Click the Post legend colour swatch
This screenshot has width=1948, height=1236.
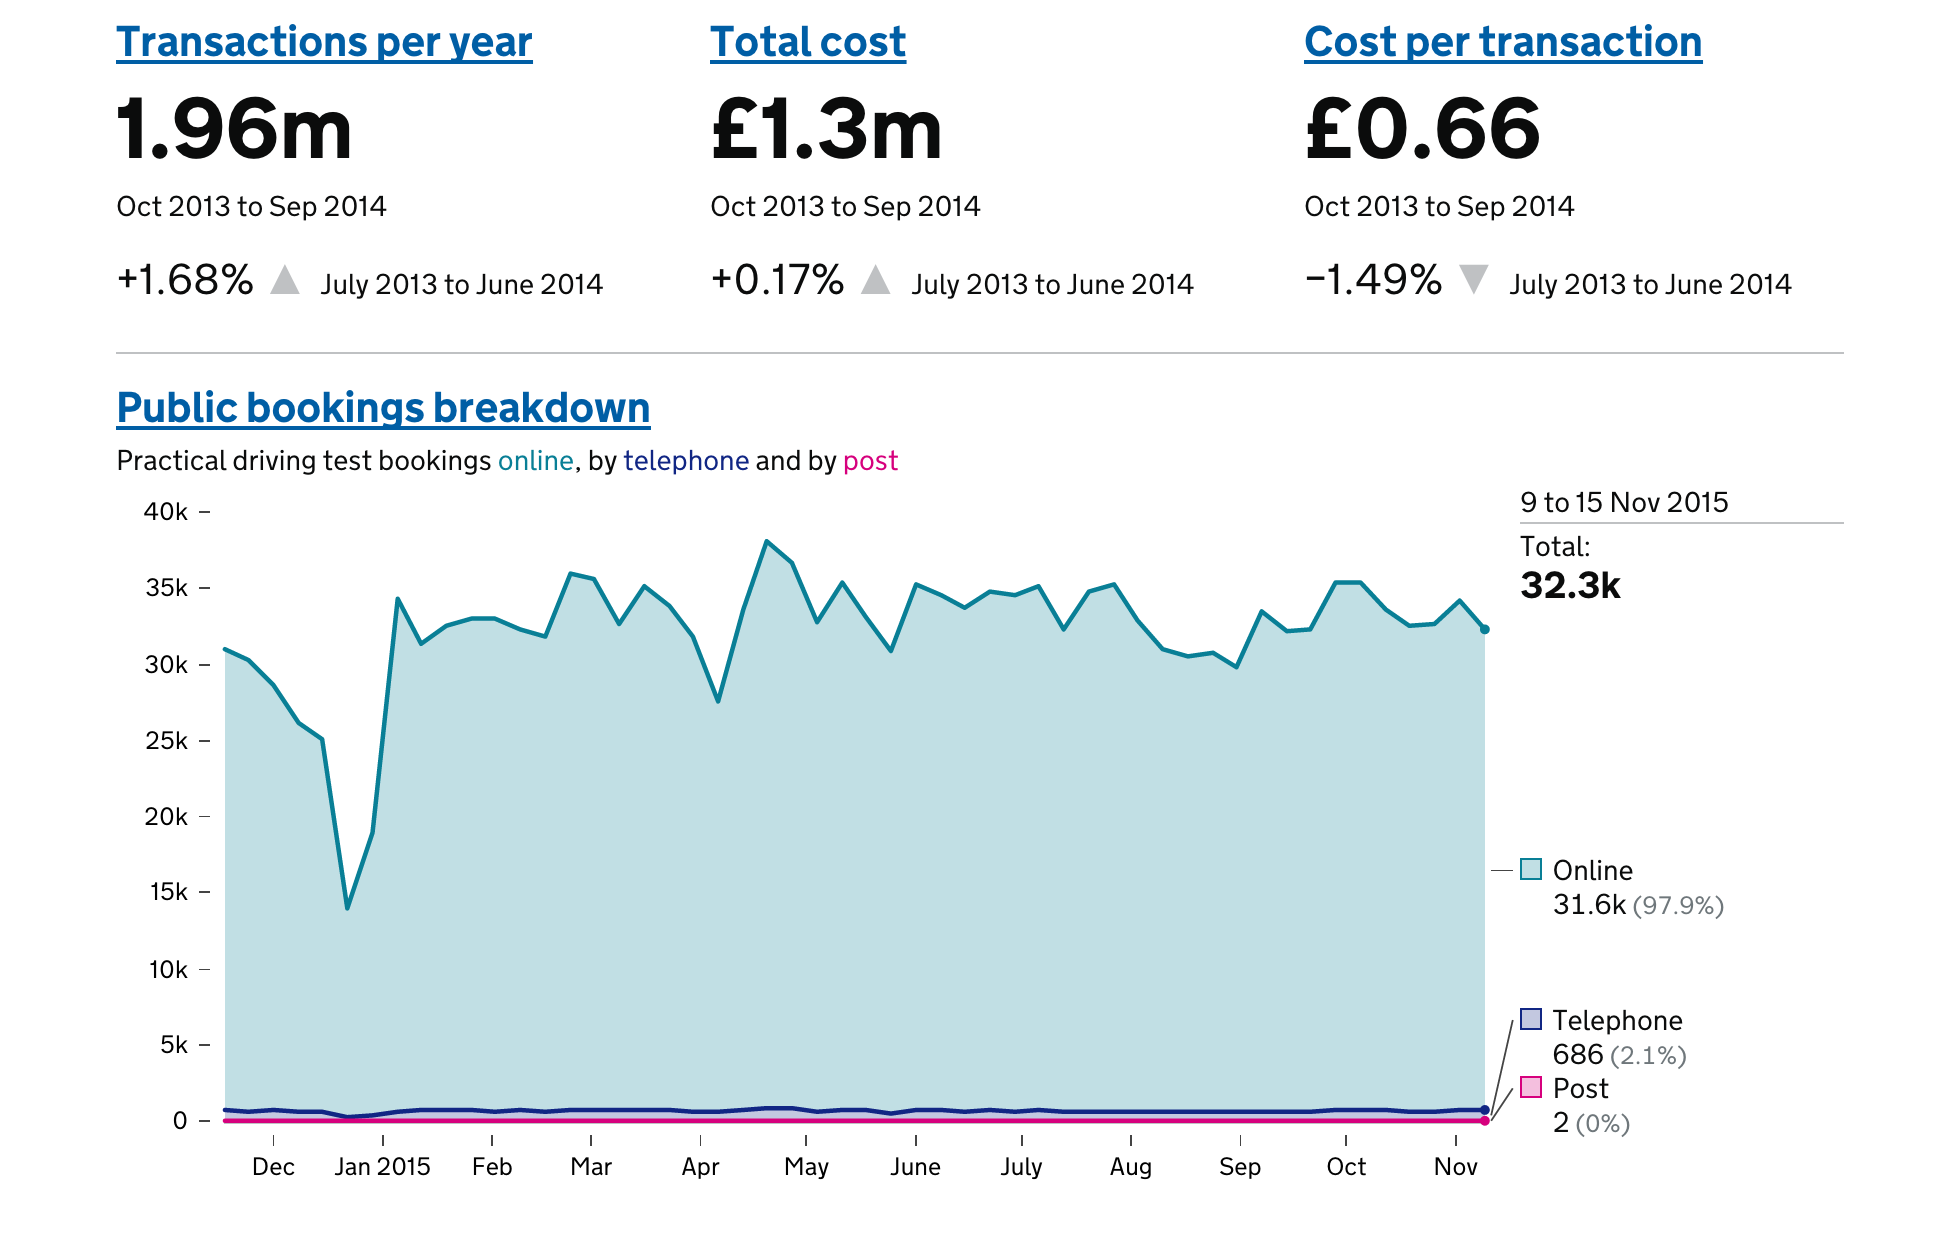[x=1530, y=1087]
